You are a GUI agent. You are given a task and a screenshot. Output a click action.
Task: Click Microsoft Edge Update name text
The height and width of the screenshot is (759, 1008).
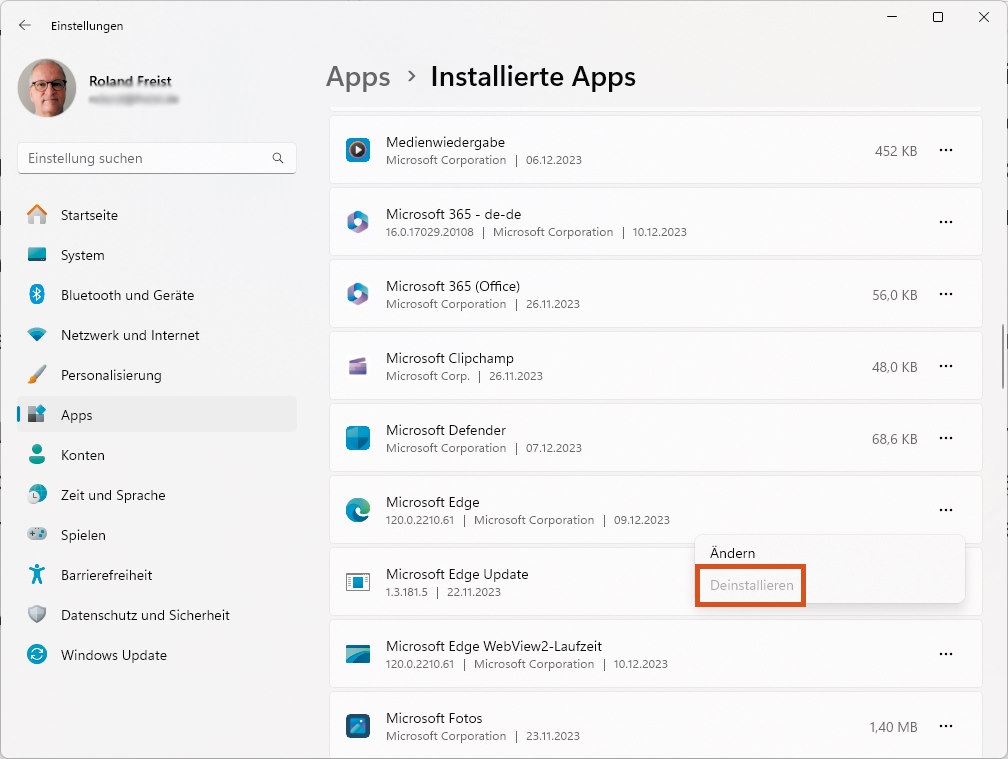click(457, 575)
